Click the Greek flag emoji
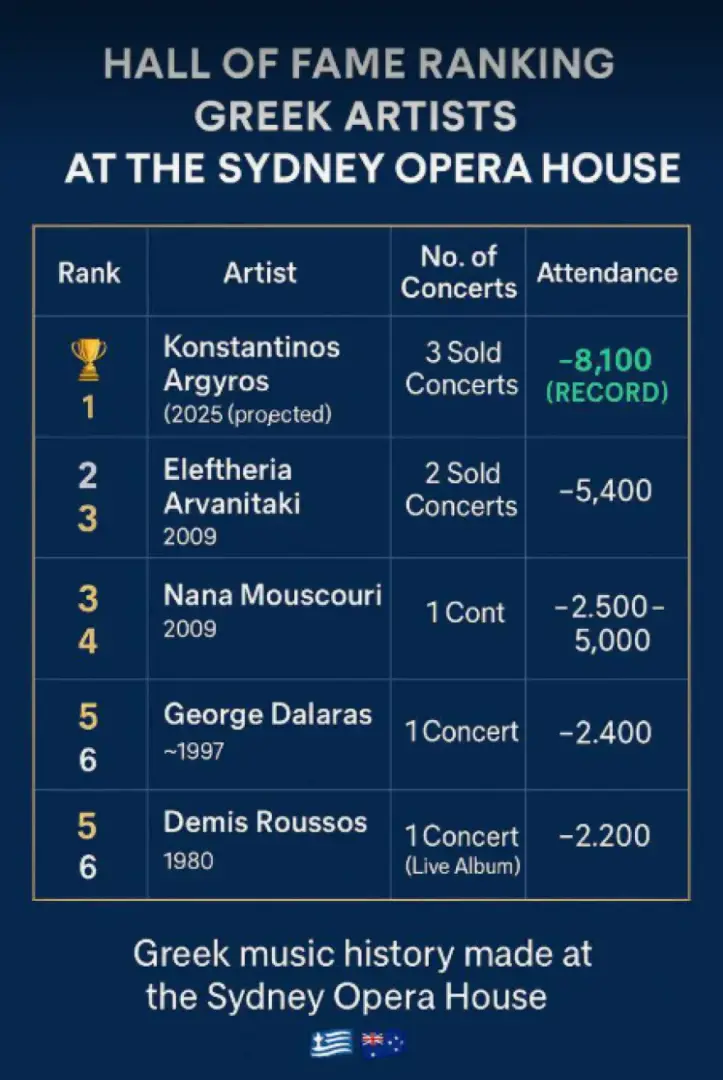Viewport: 723px width, 1080px height. coord(331,1044)
